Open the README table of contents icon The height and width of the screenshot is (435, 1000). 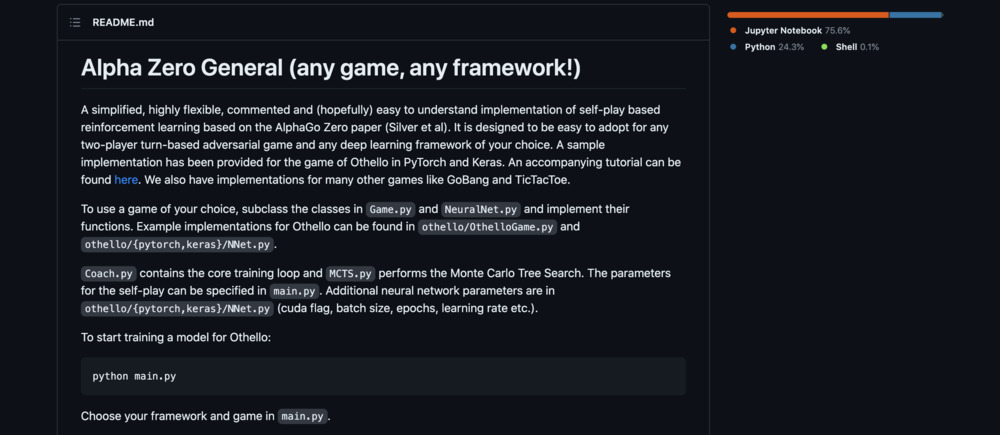click(x=75, y=22)
